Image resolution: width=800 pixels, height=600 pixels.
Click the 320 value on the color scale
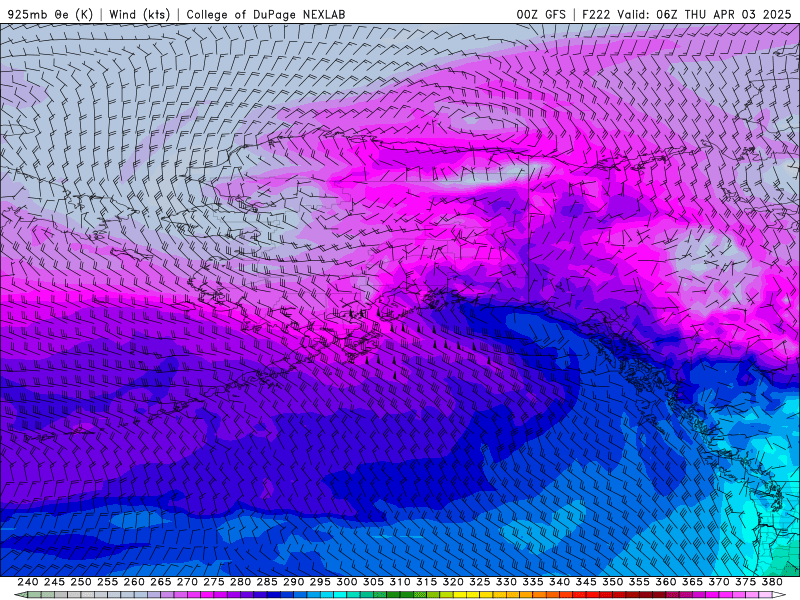click(x=453, y=582)
